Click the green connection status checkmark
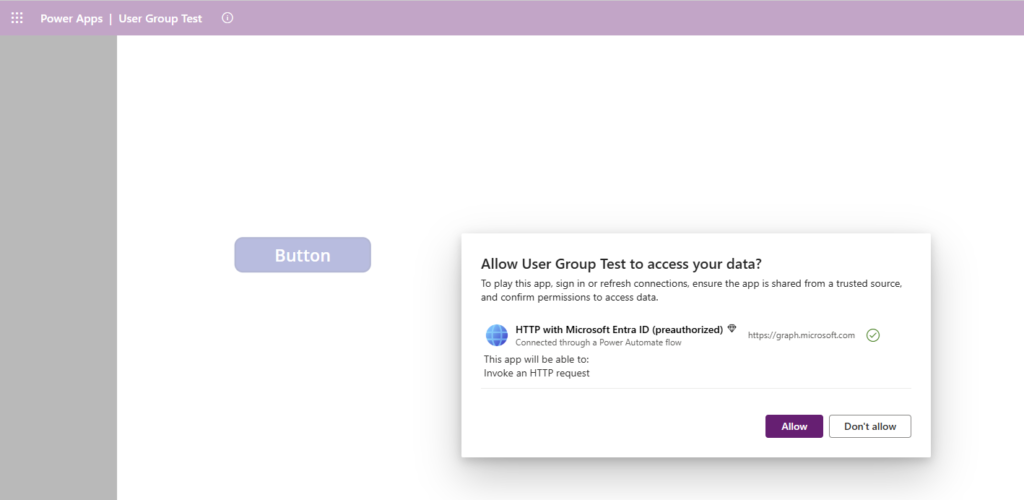 [x=873, y=335]
